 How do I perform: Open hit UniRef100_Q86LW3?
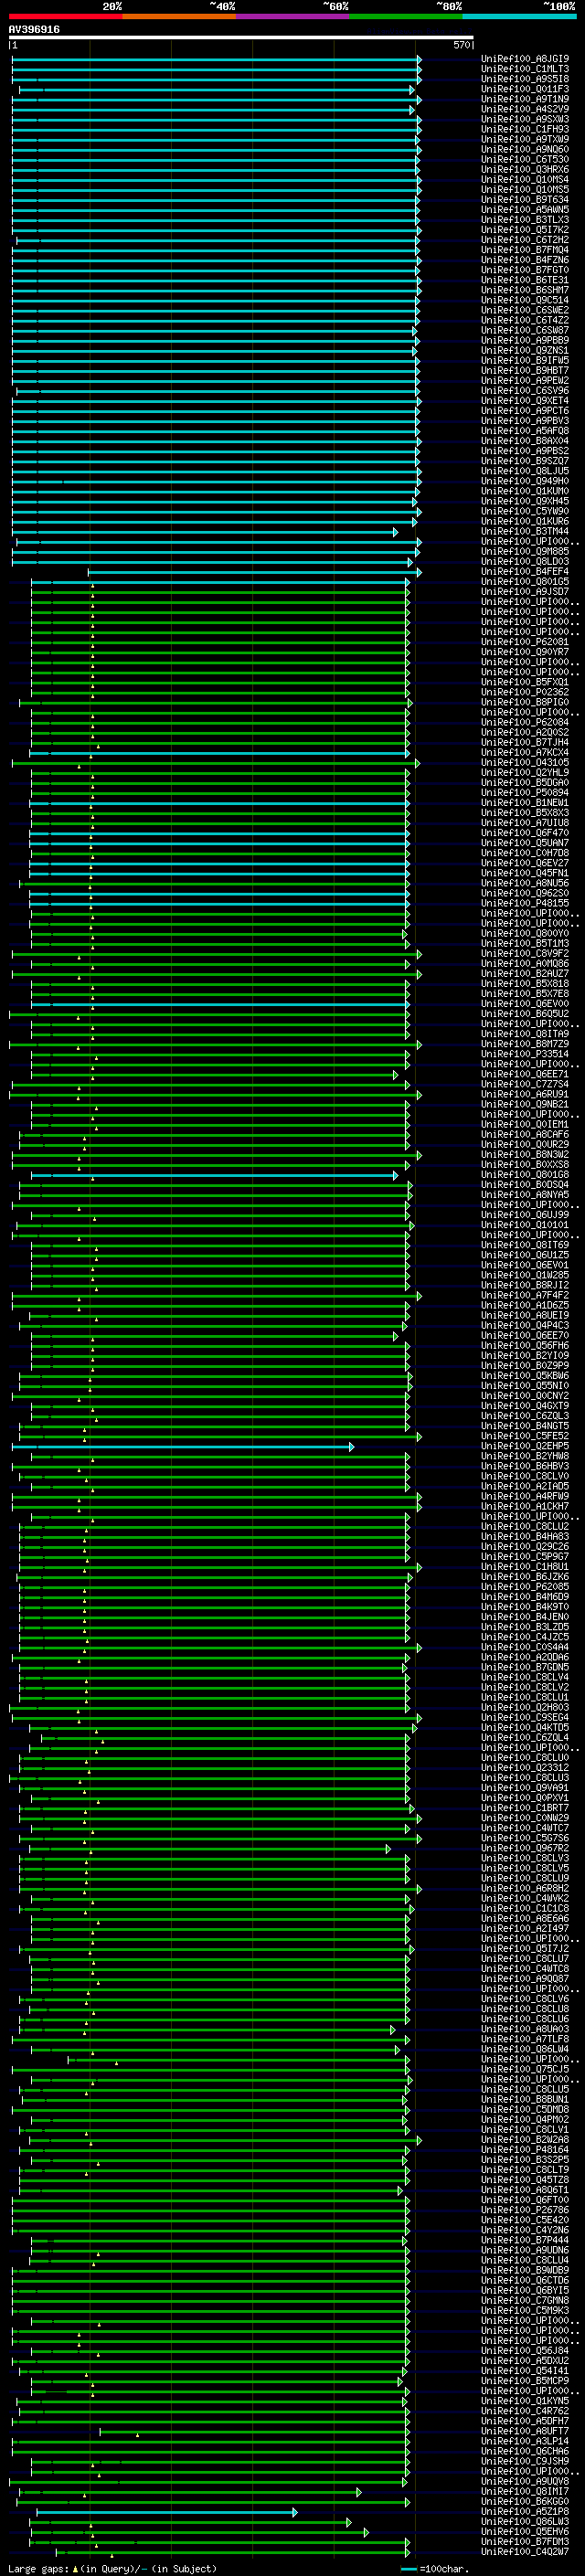525,2521
